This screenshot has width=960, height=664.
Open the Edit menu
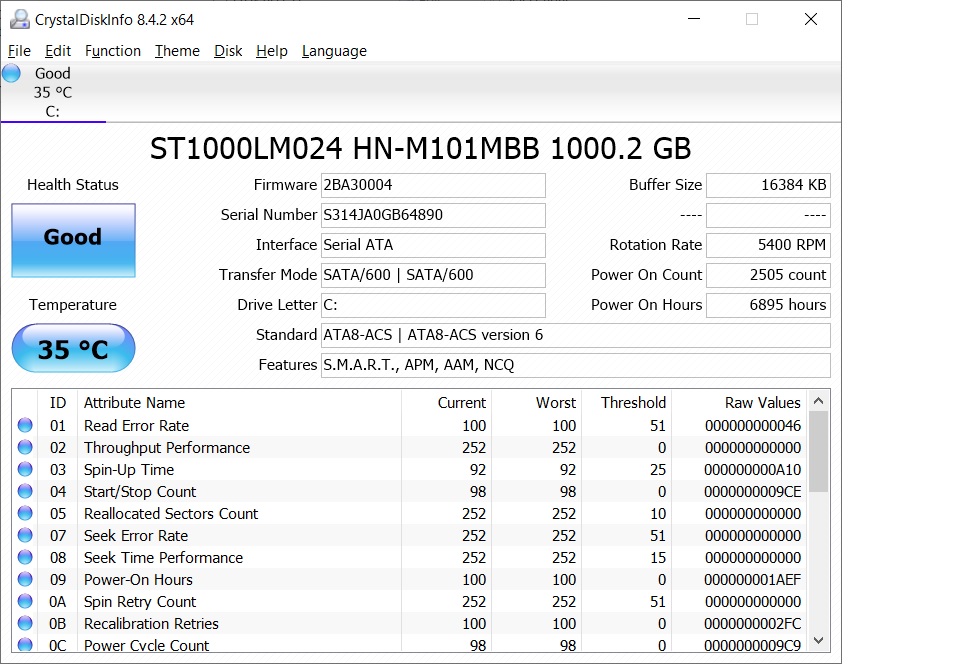click(x=58, y=51)
